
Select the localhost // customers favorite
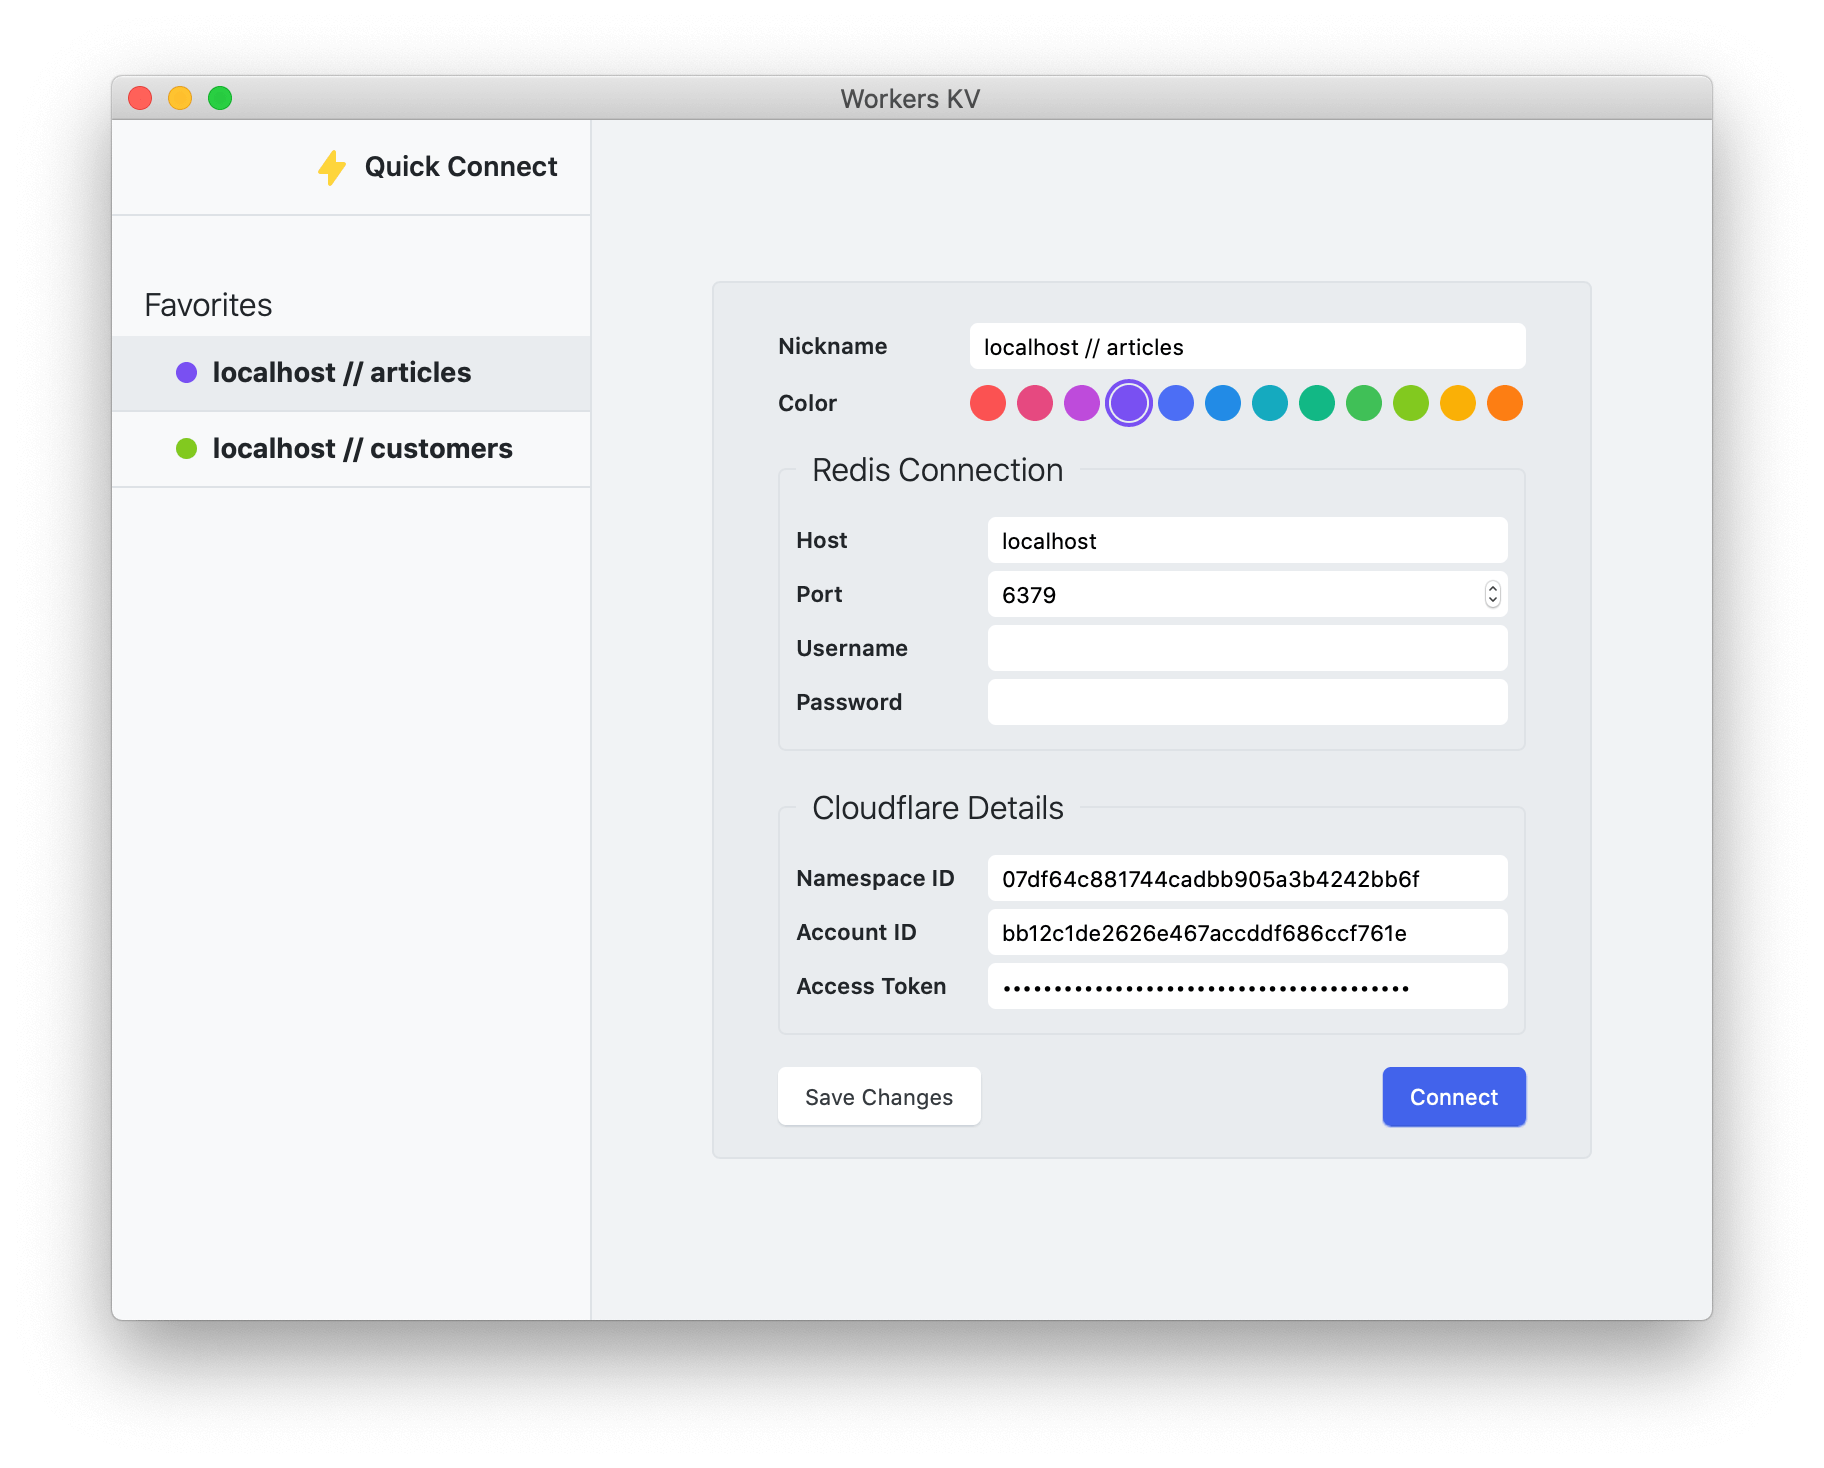click(351, 449)
